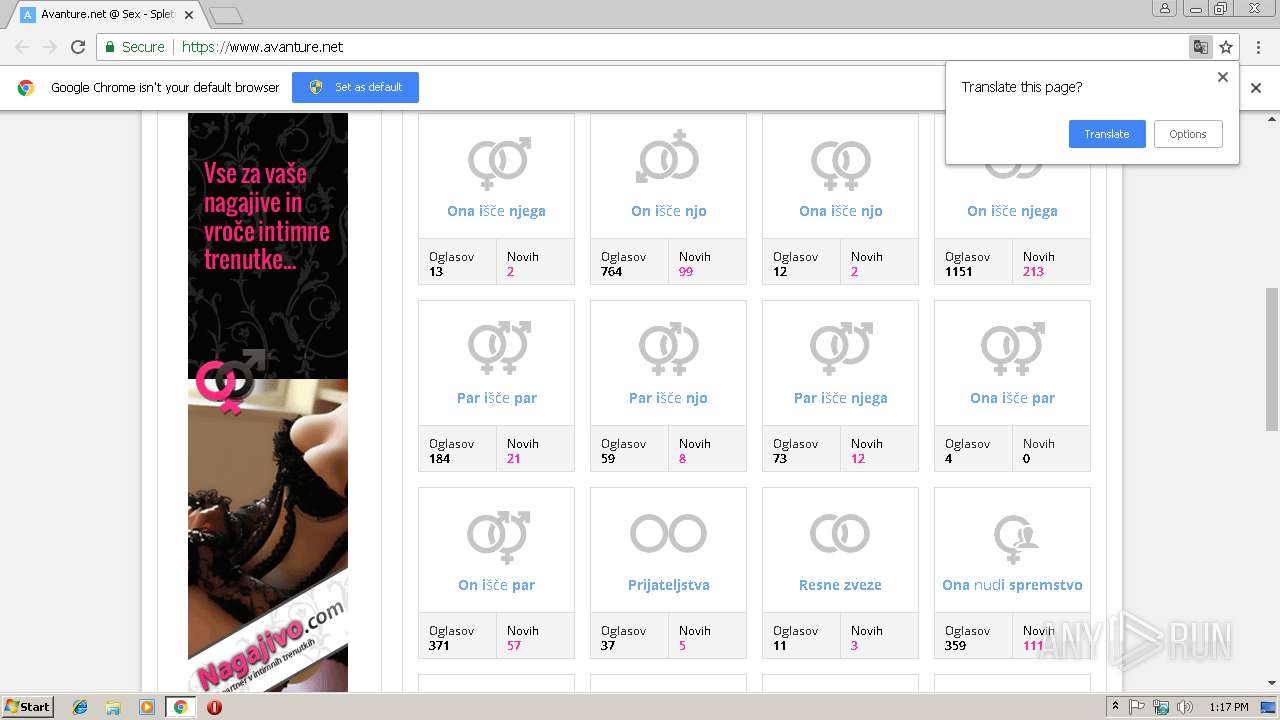Dismiss the default browser infobar
1280x720 pixels.
(1256, 88)
